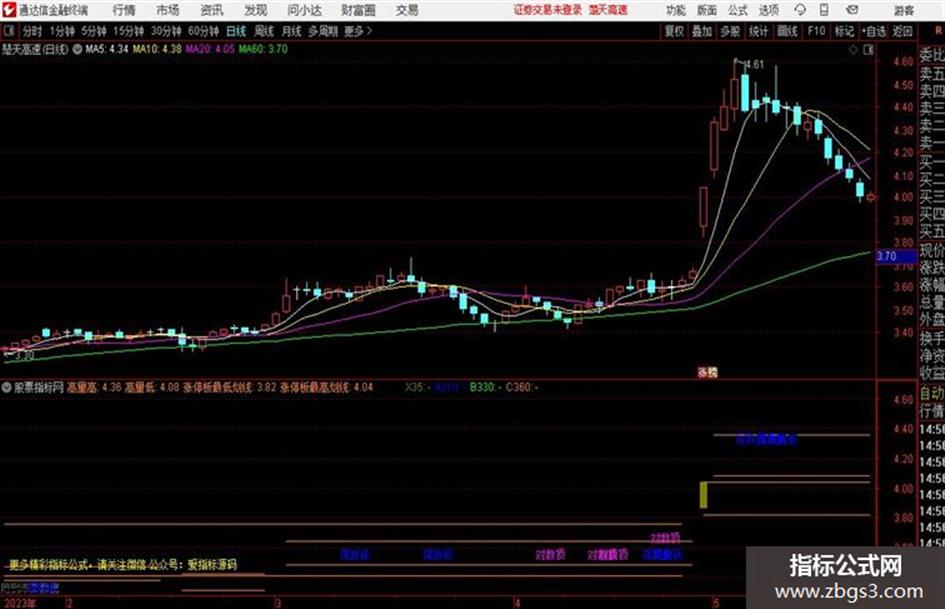Click the mobile phone icon
945x609 pixels.
(x=824, y=10)
